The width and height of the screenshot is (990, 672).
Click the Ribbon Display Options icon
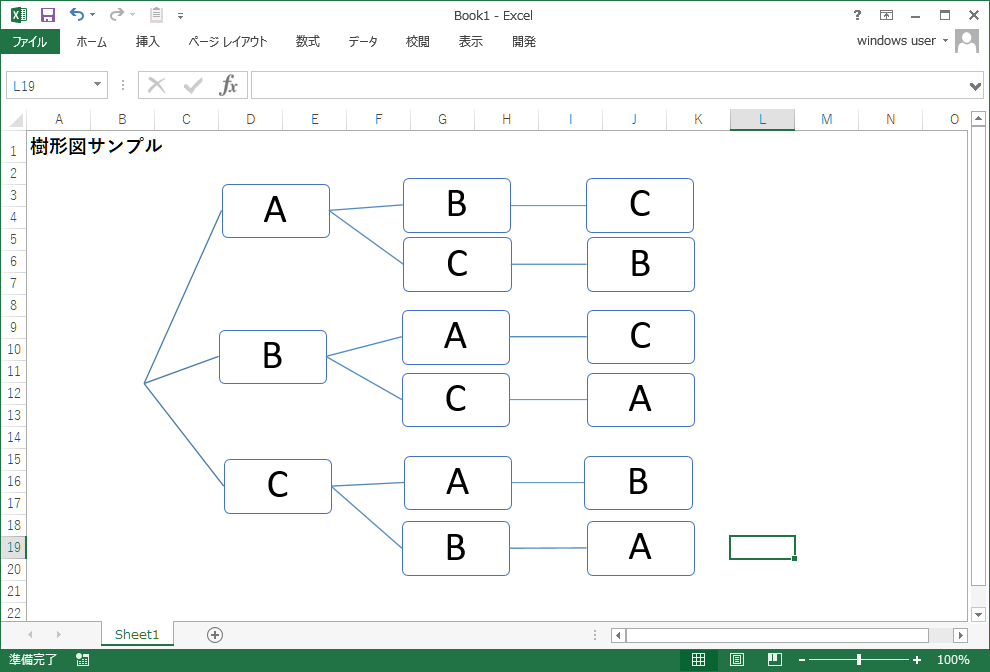[x=886, y=15]
